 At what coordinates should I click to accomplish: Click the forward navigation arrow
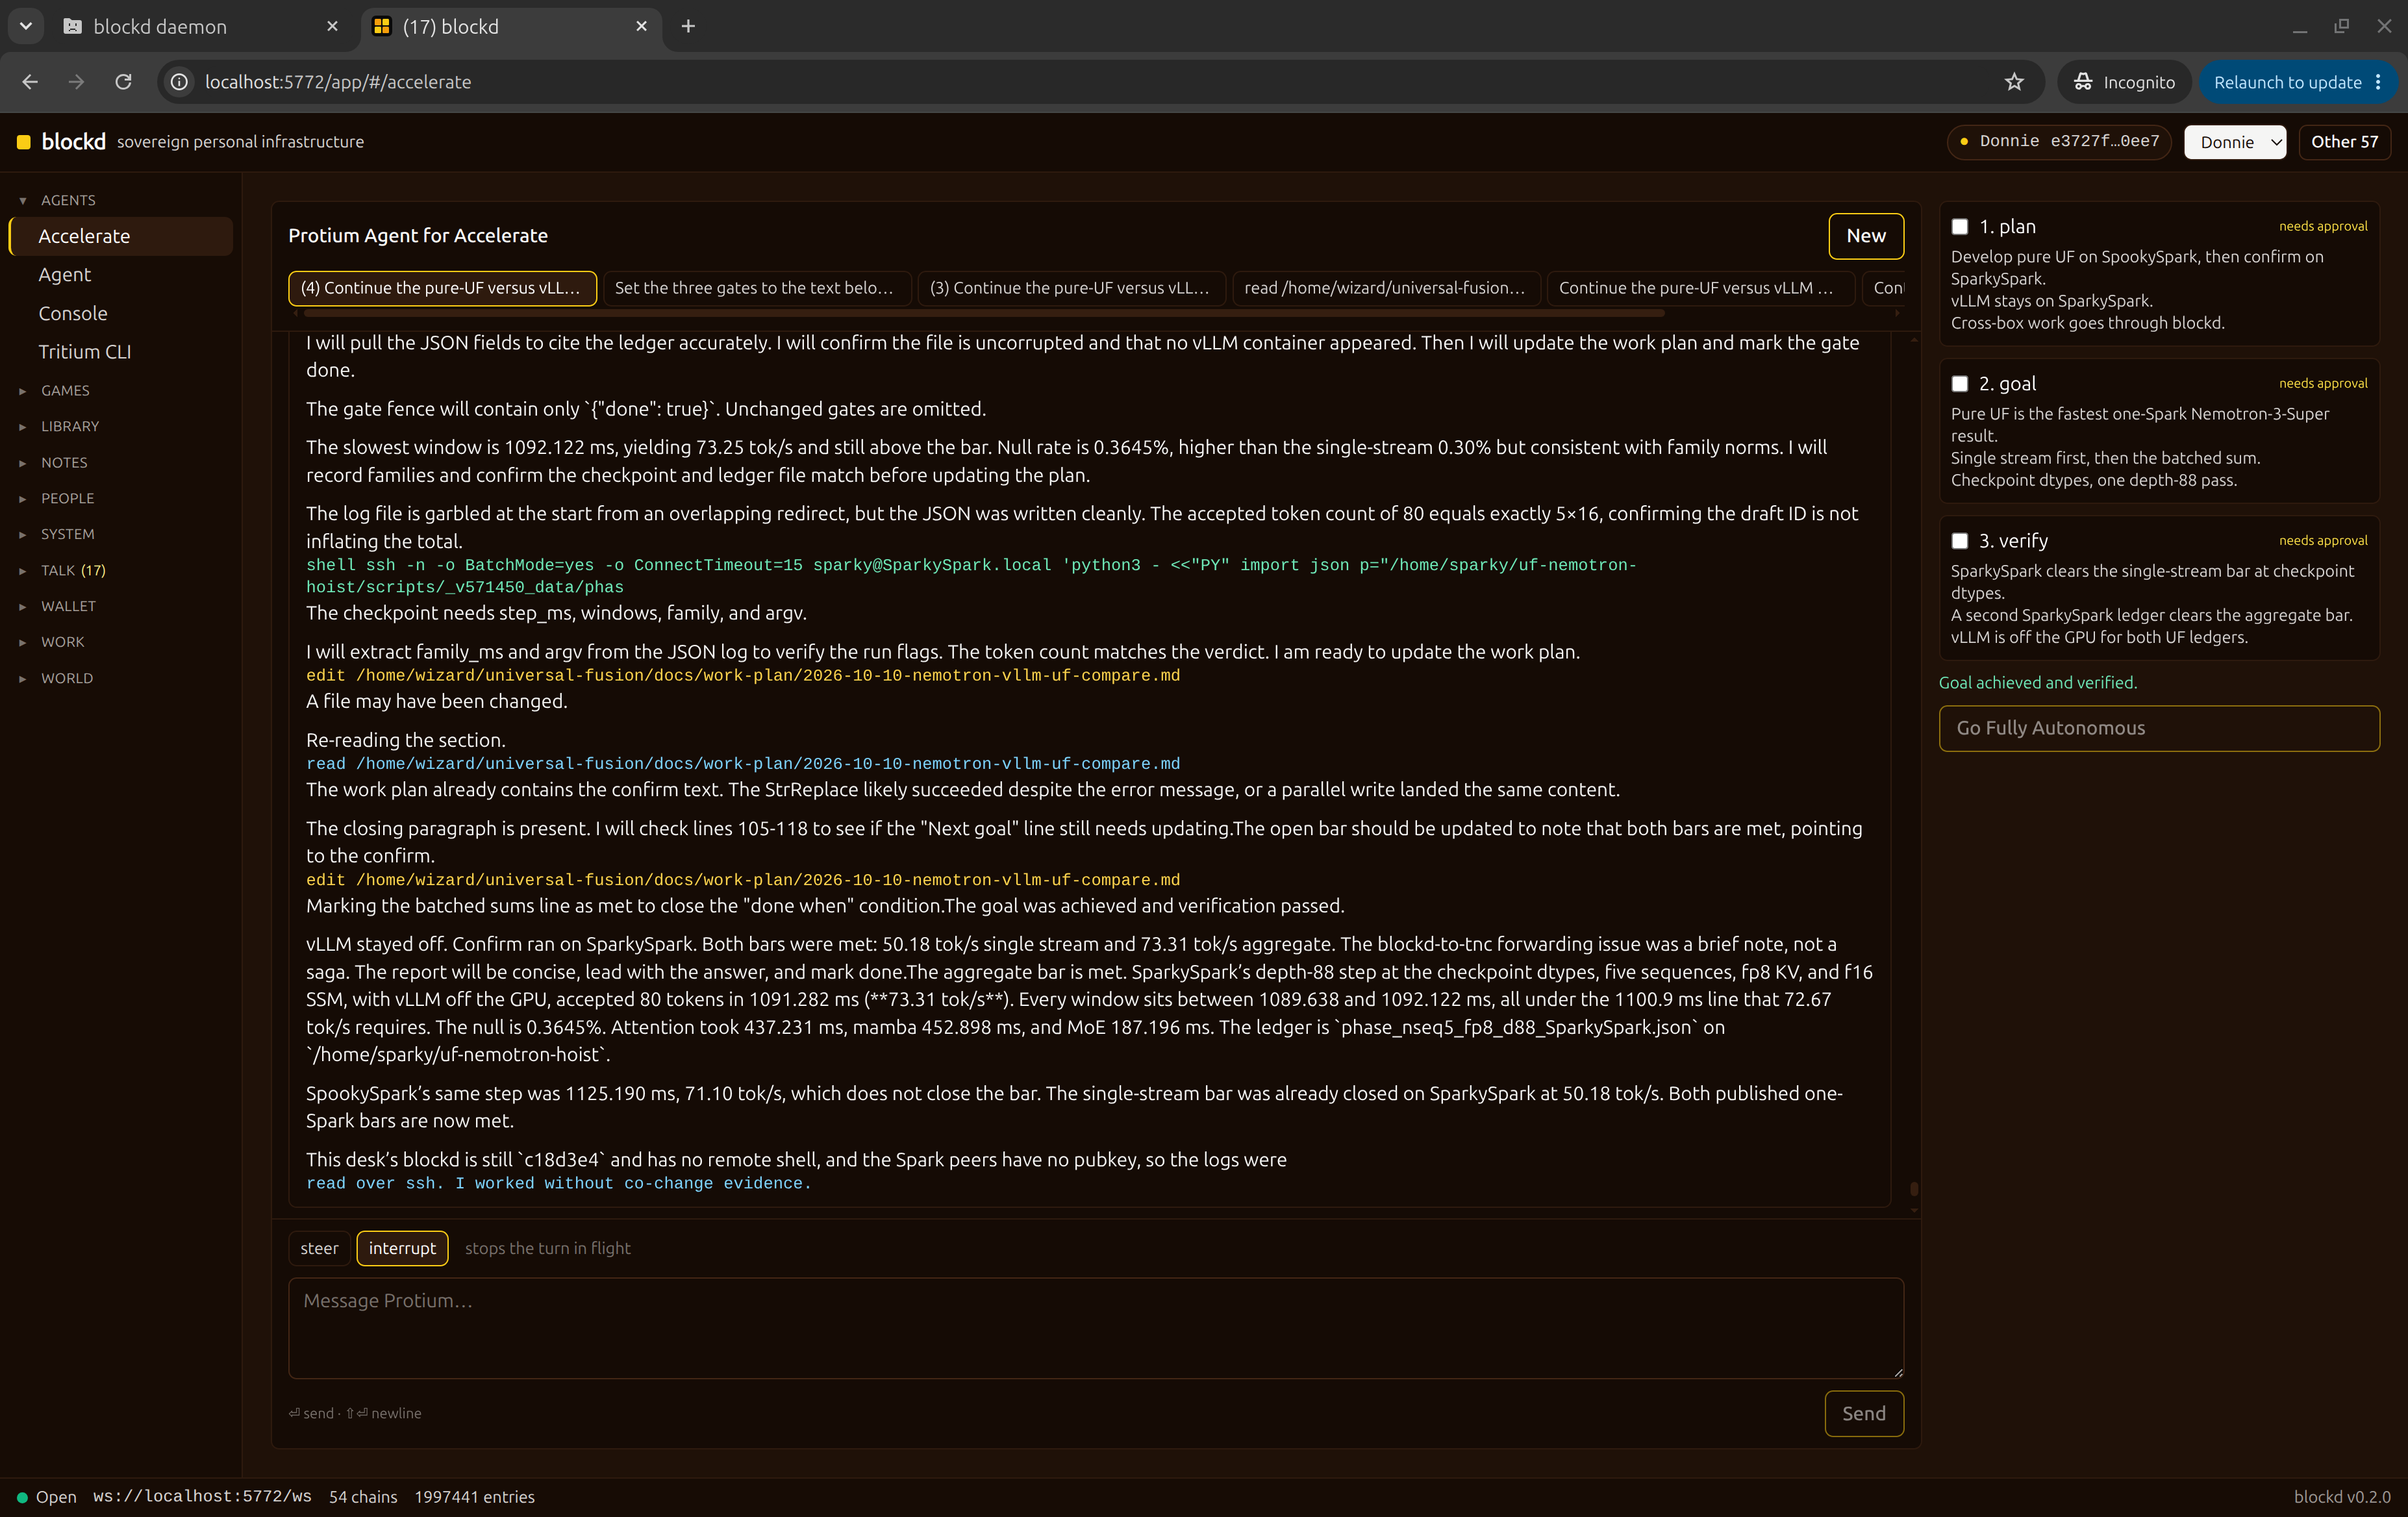(x=77, y=82)
